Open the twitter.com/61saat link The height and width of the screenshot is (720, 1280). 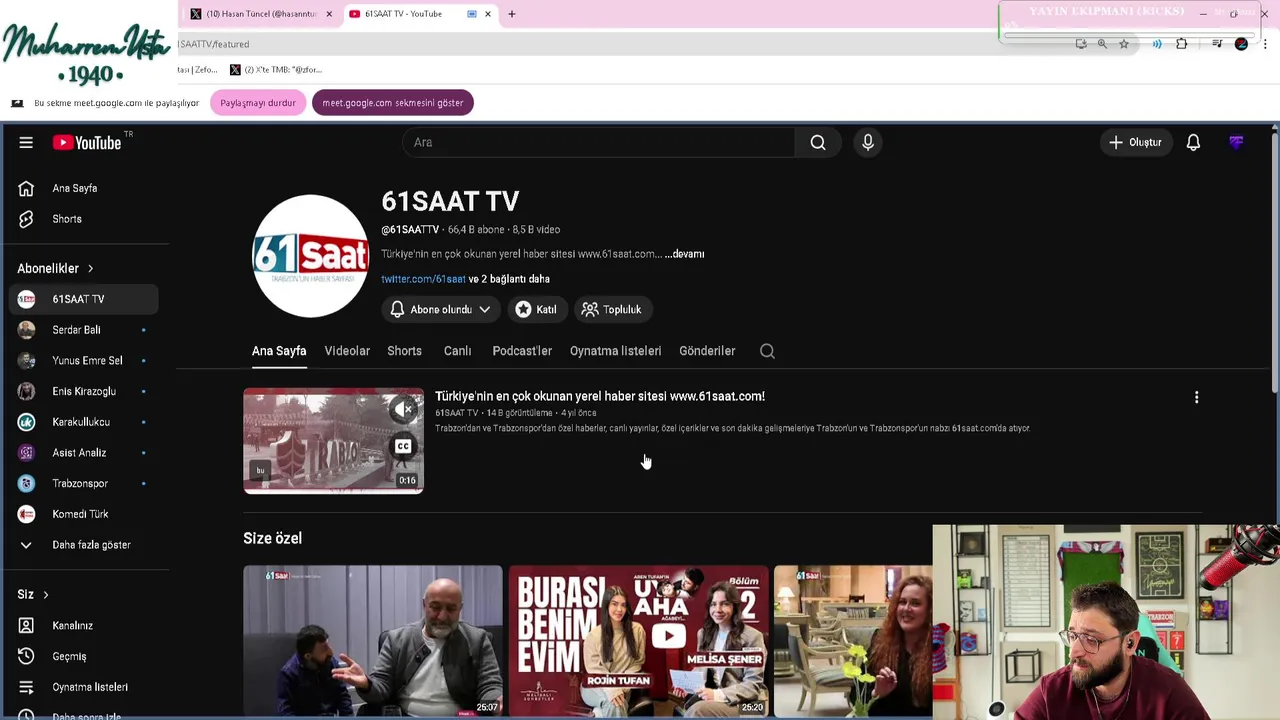423,279
